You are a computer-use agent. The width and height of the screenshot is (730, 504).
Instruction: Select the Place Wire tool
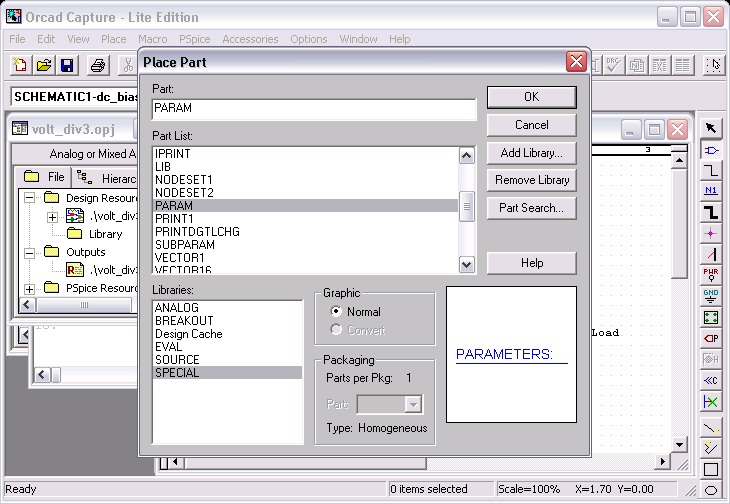711,170
